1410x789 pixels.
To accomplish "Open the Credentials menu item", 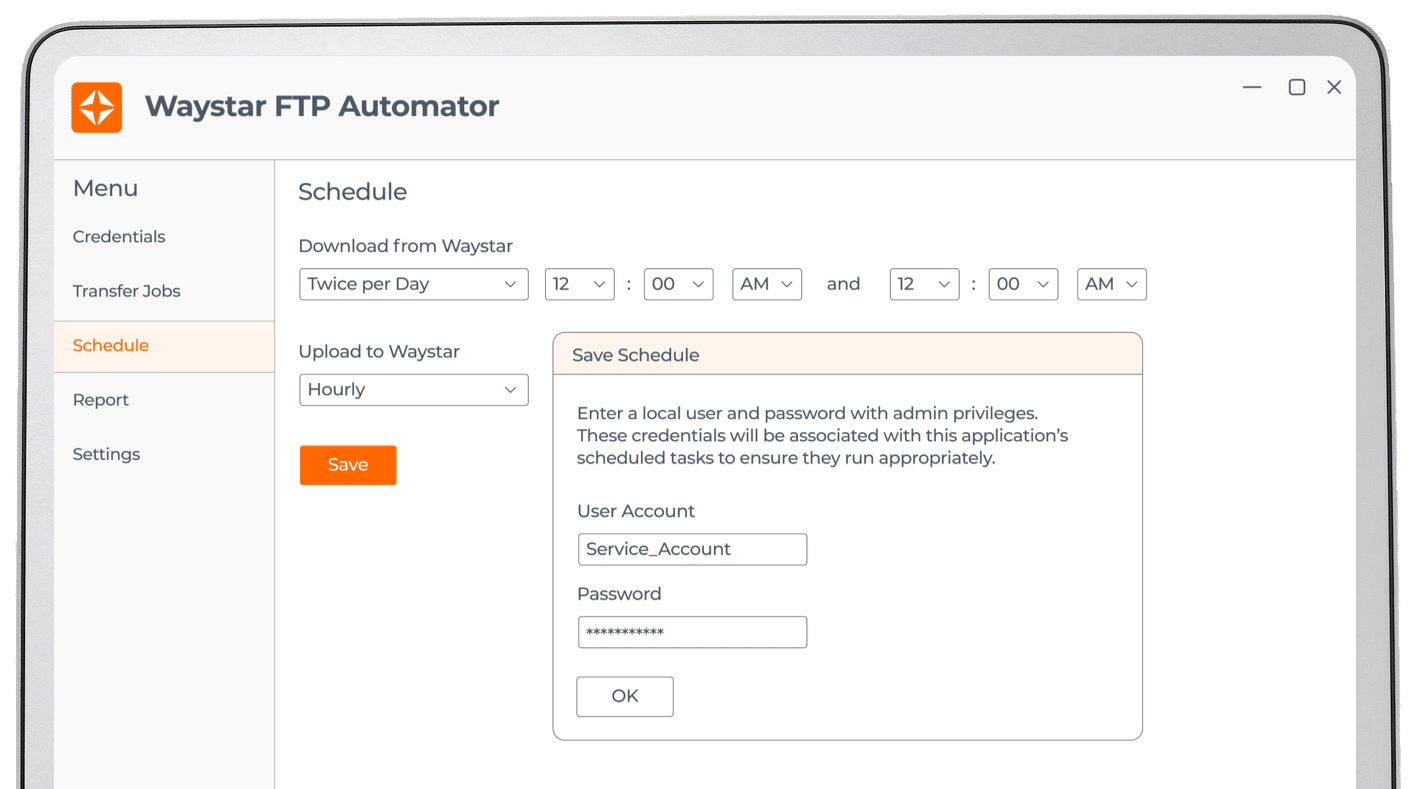I will coord(118,236).
